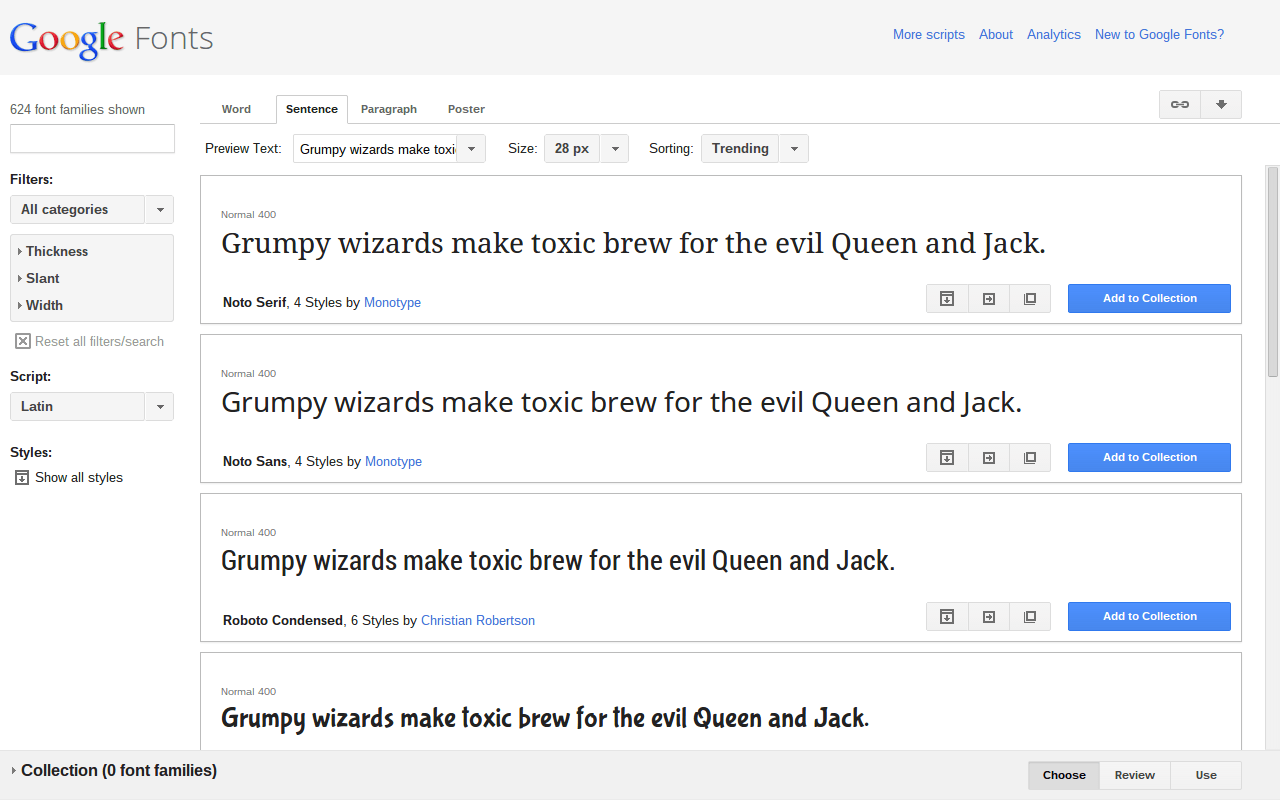The image size is (1280, 800).
Task: Add Noto Sans to Collection
Action: click(1149, 458)
